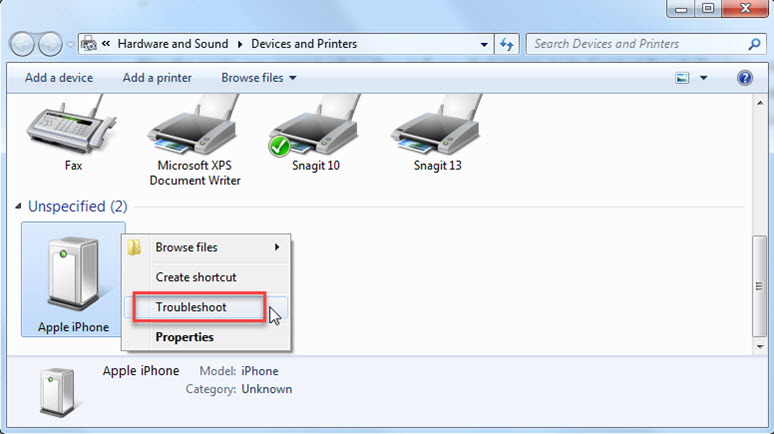
Task: Click the search magnifier icon
Action: [754, 44]
